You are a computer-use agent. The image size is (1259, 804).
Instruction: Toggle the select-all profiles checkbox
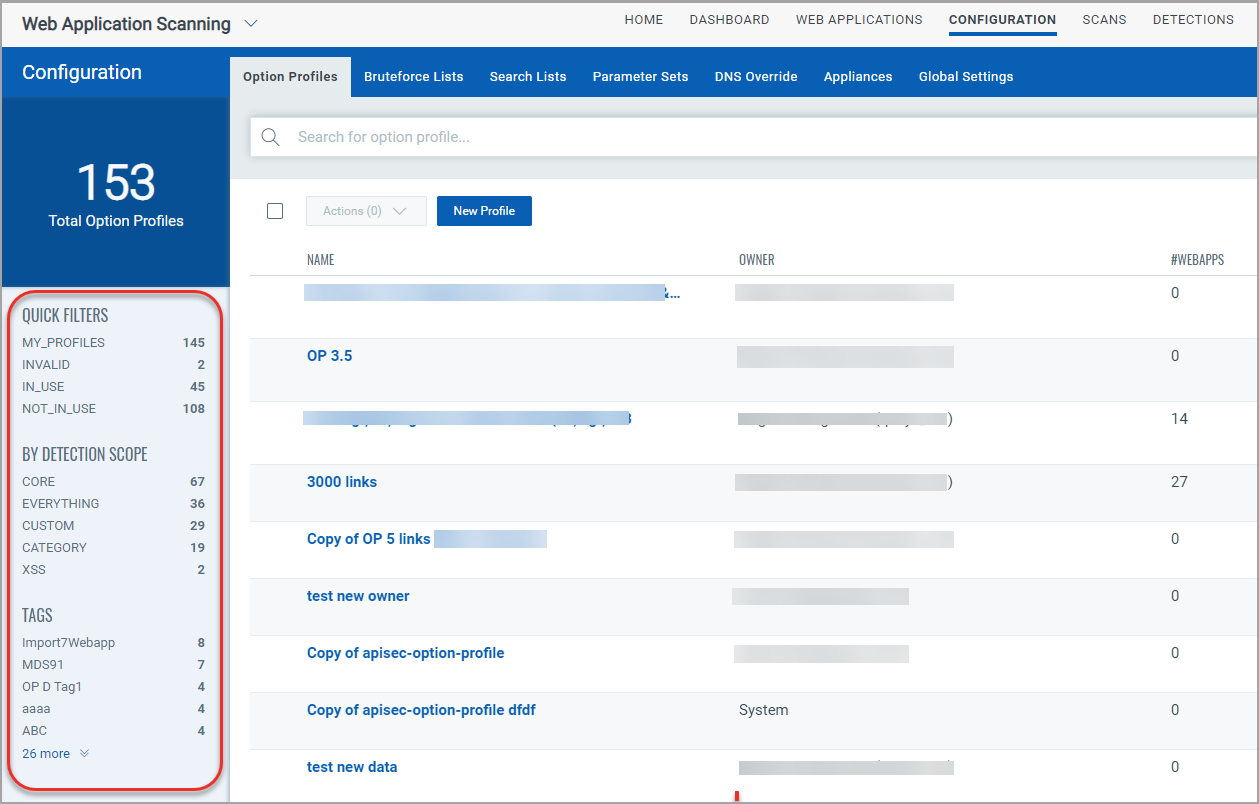click(x=275, y=211)
